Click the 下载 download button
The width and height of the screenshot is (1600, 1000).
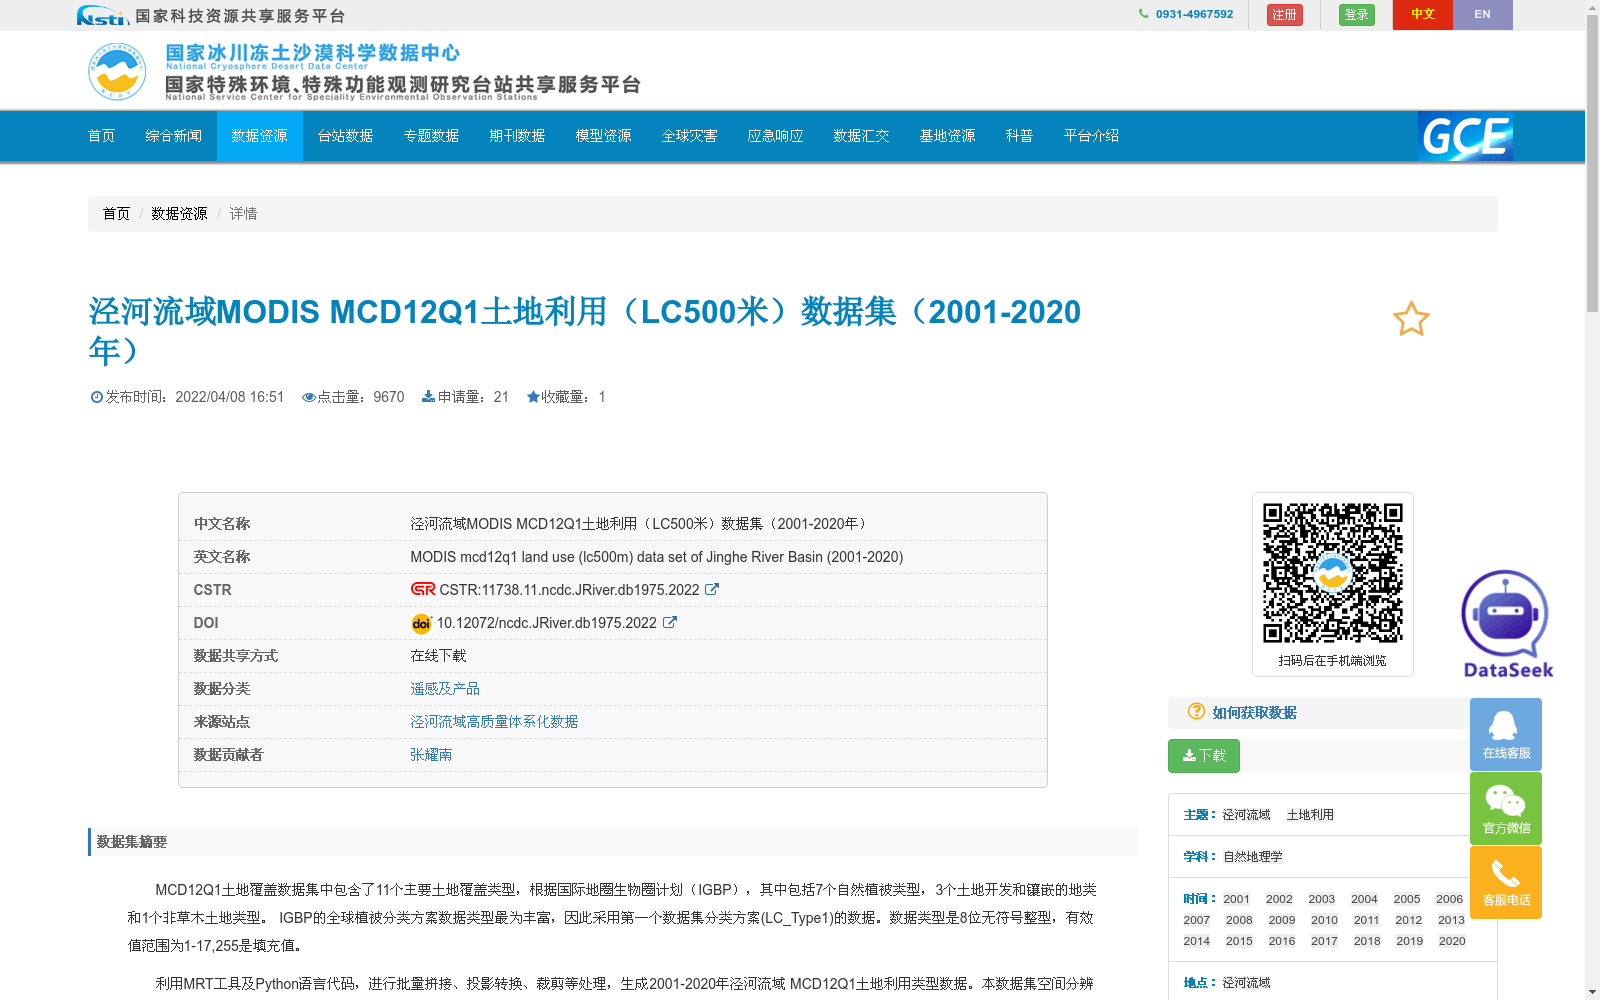coord(1204,756)
